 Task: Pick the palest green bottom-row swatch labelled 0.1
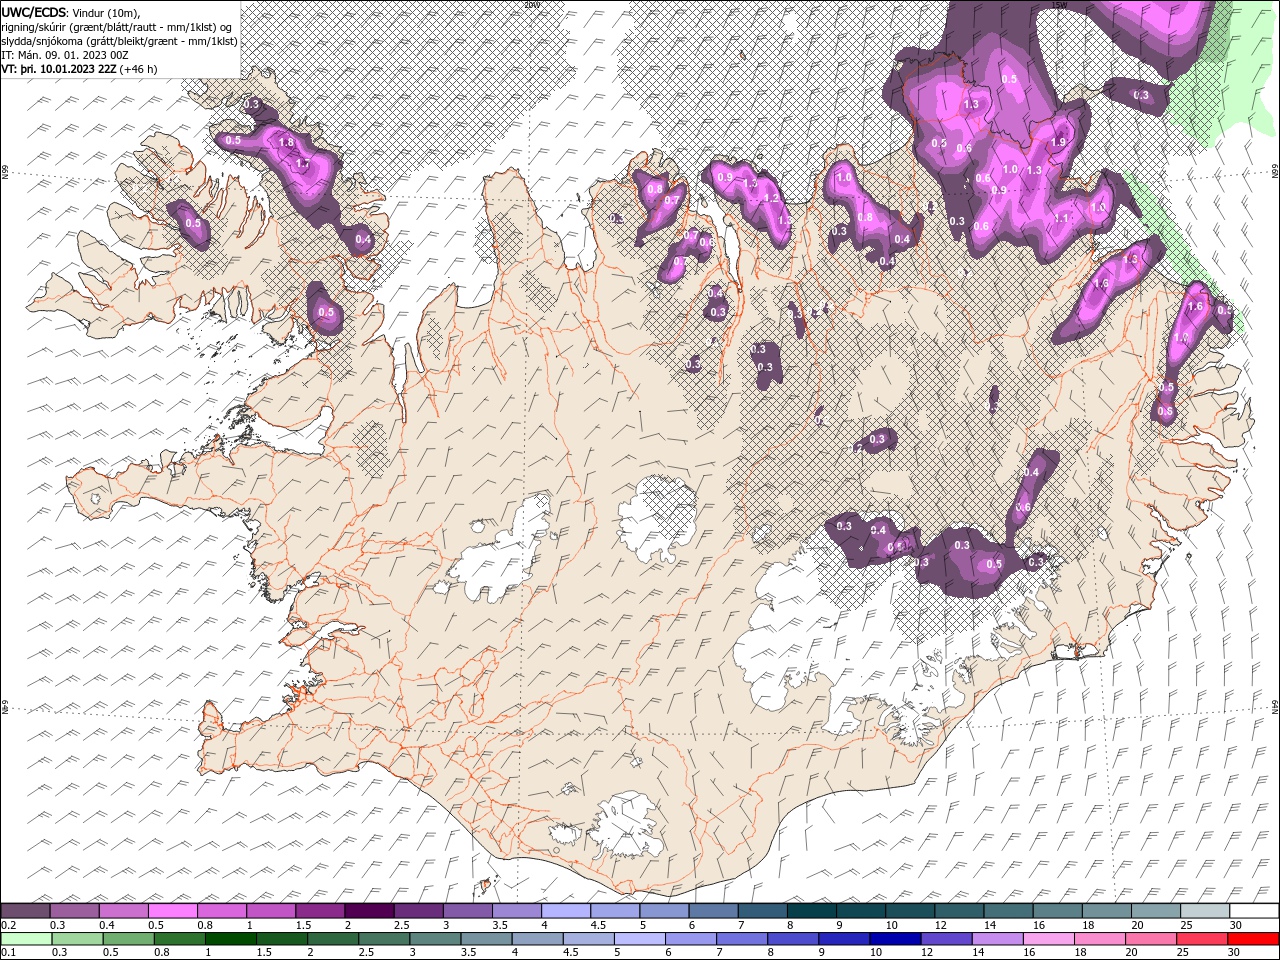pyautogui.click(x=26, y=939)
